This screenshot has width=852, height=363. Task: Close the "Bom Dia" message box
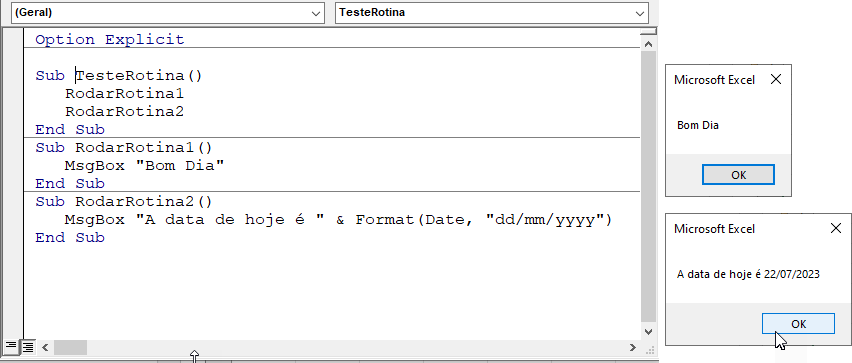[x=776, y=80]
